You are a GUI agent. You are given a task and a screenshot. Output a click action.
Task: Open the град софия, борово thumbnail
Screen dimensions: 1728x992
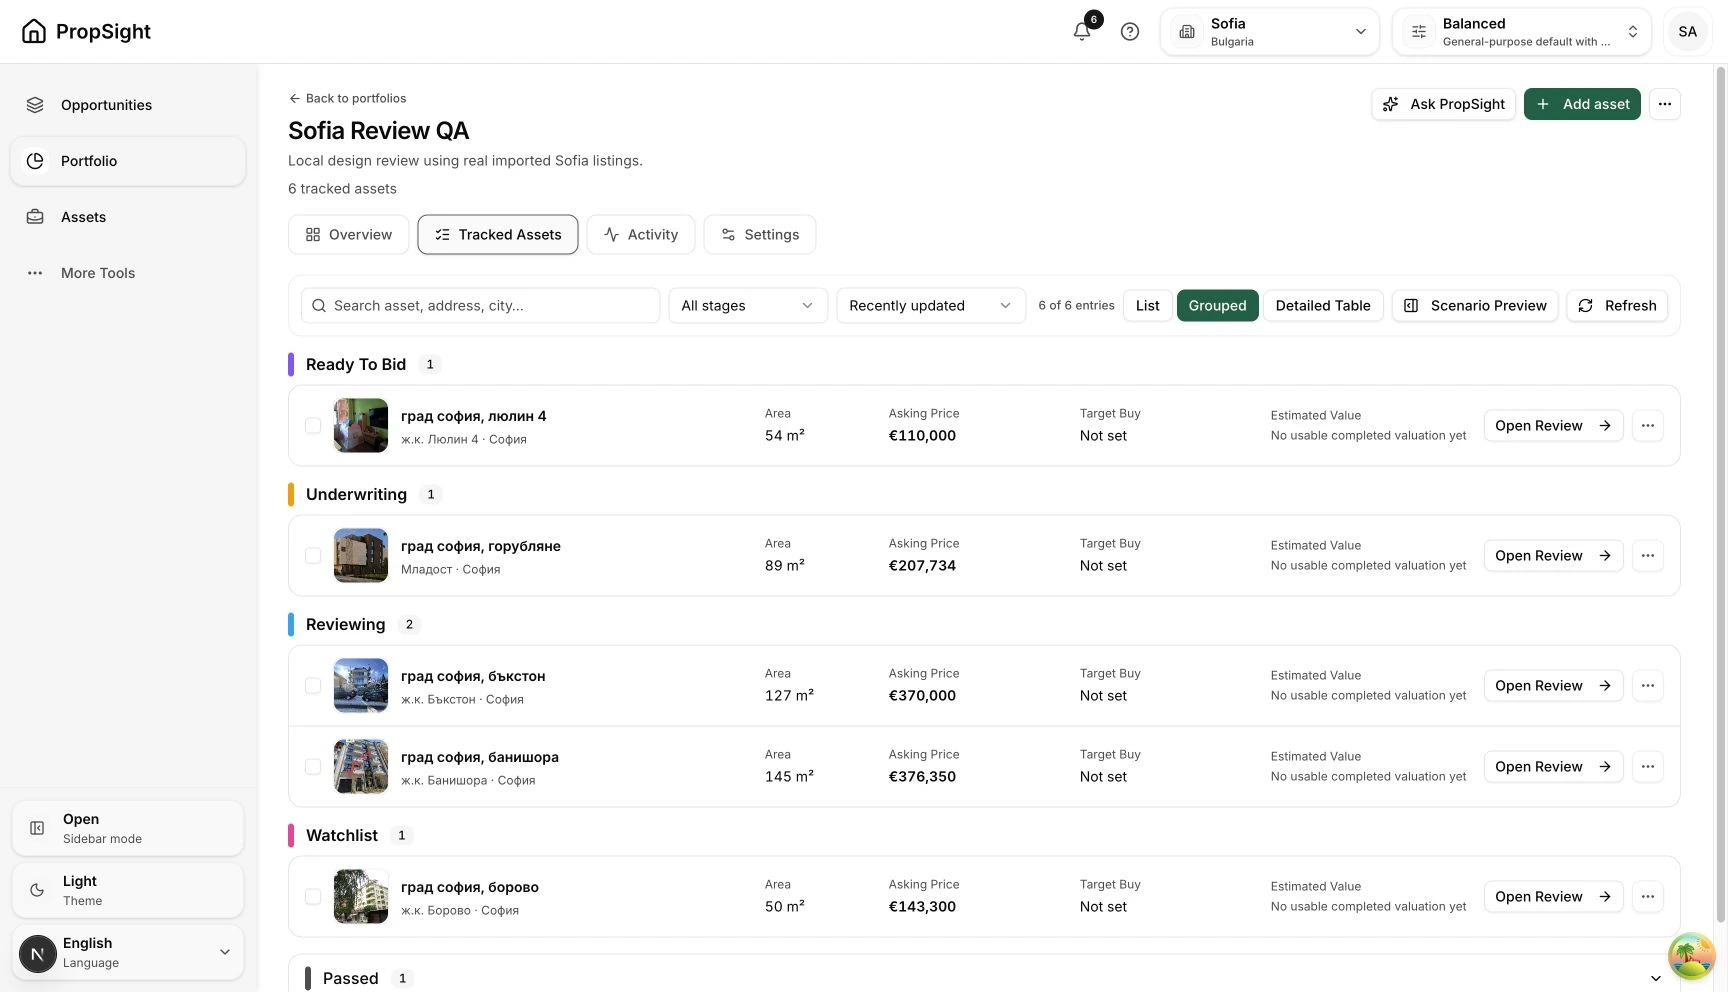361,897
